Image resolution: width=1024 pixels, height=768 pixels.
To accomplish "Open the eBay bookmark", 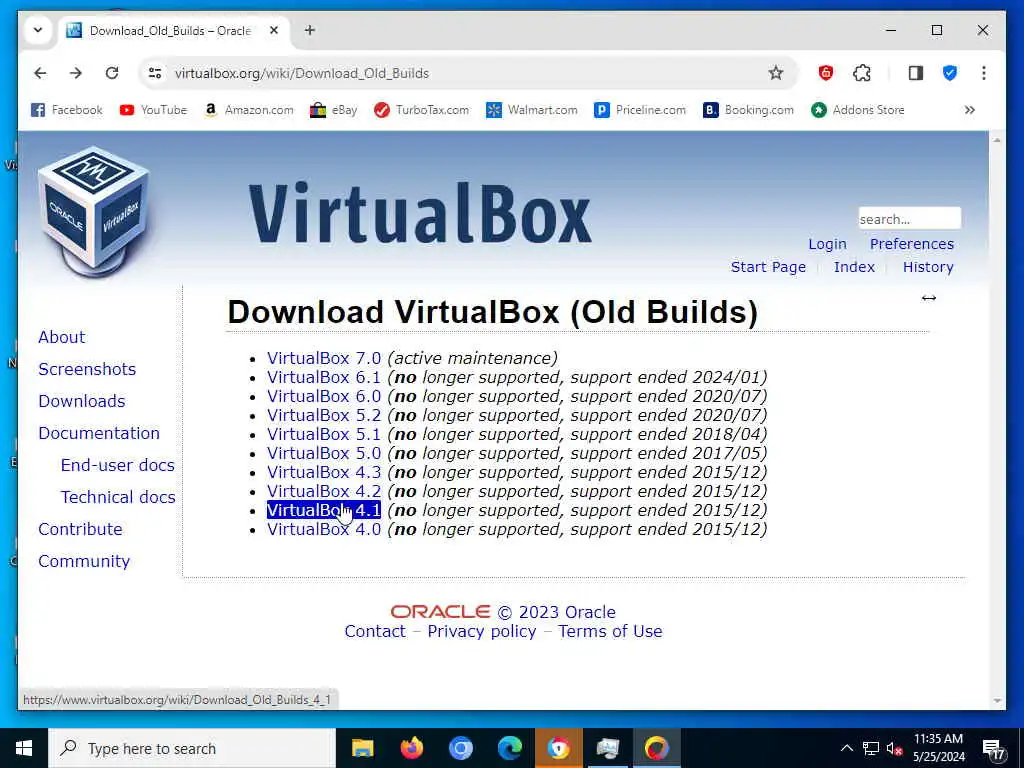I will click(334, 110).
